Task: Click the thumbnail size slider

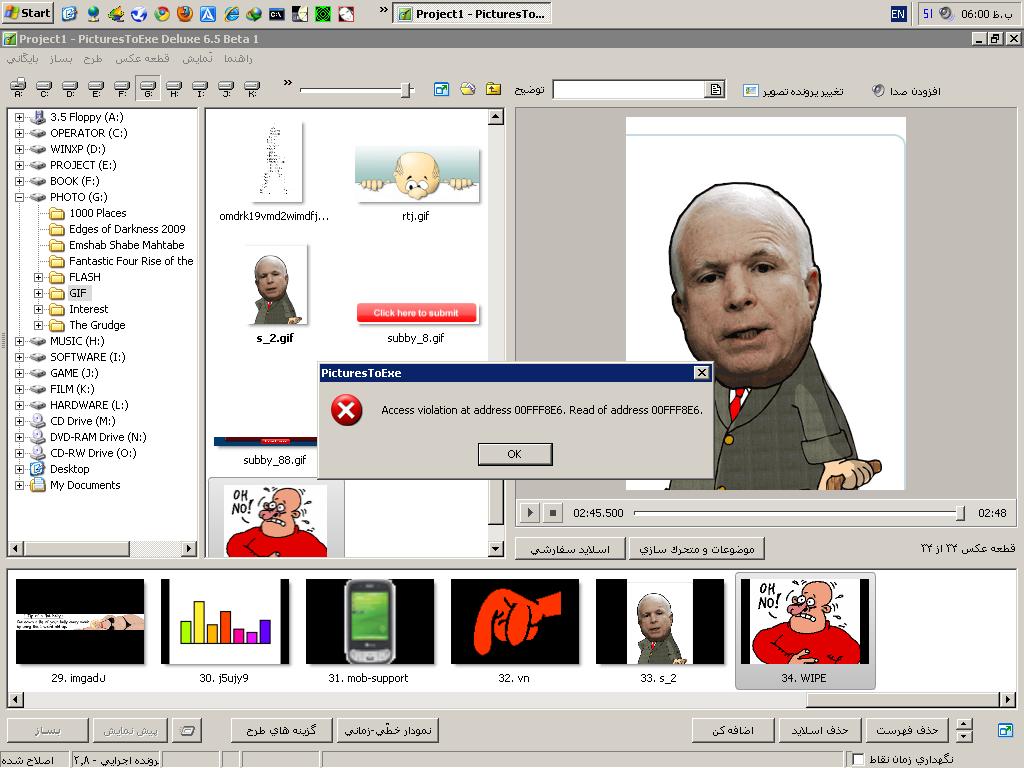Action: tap(406, 90)
